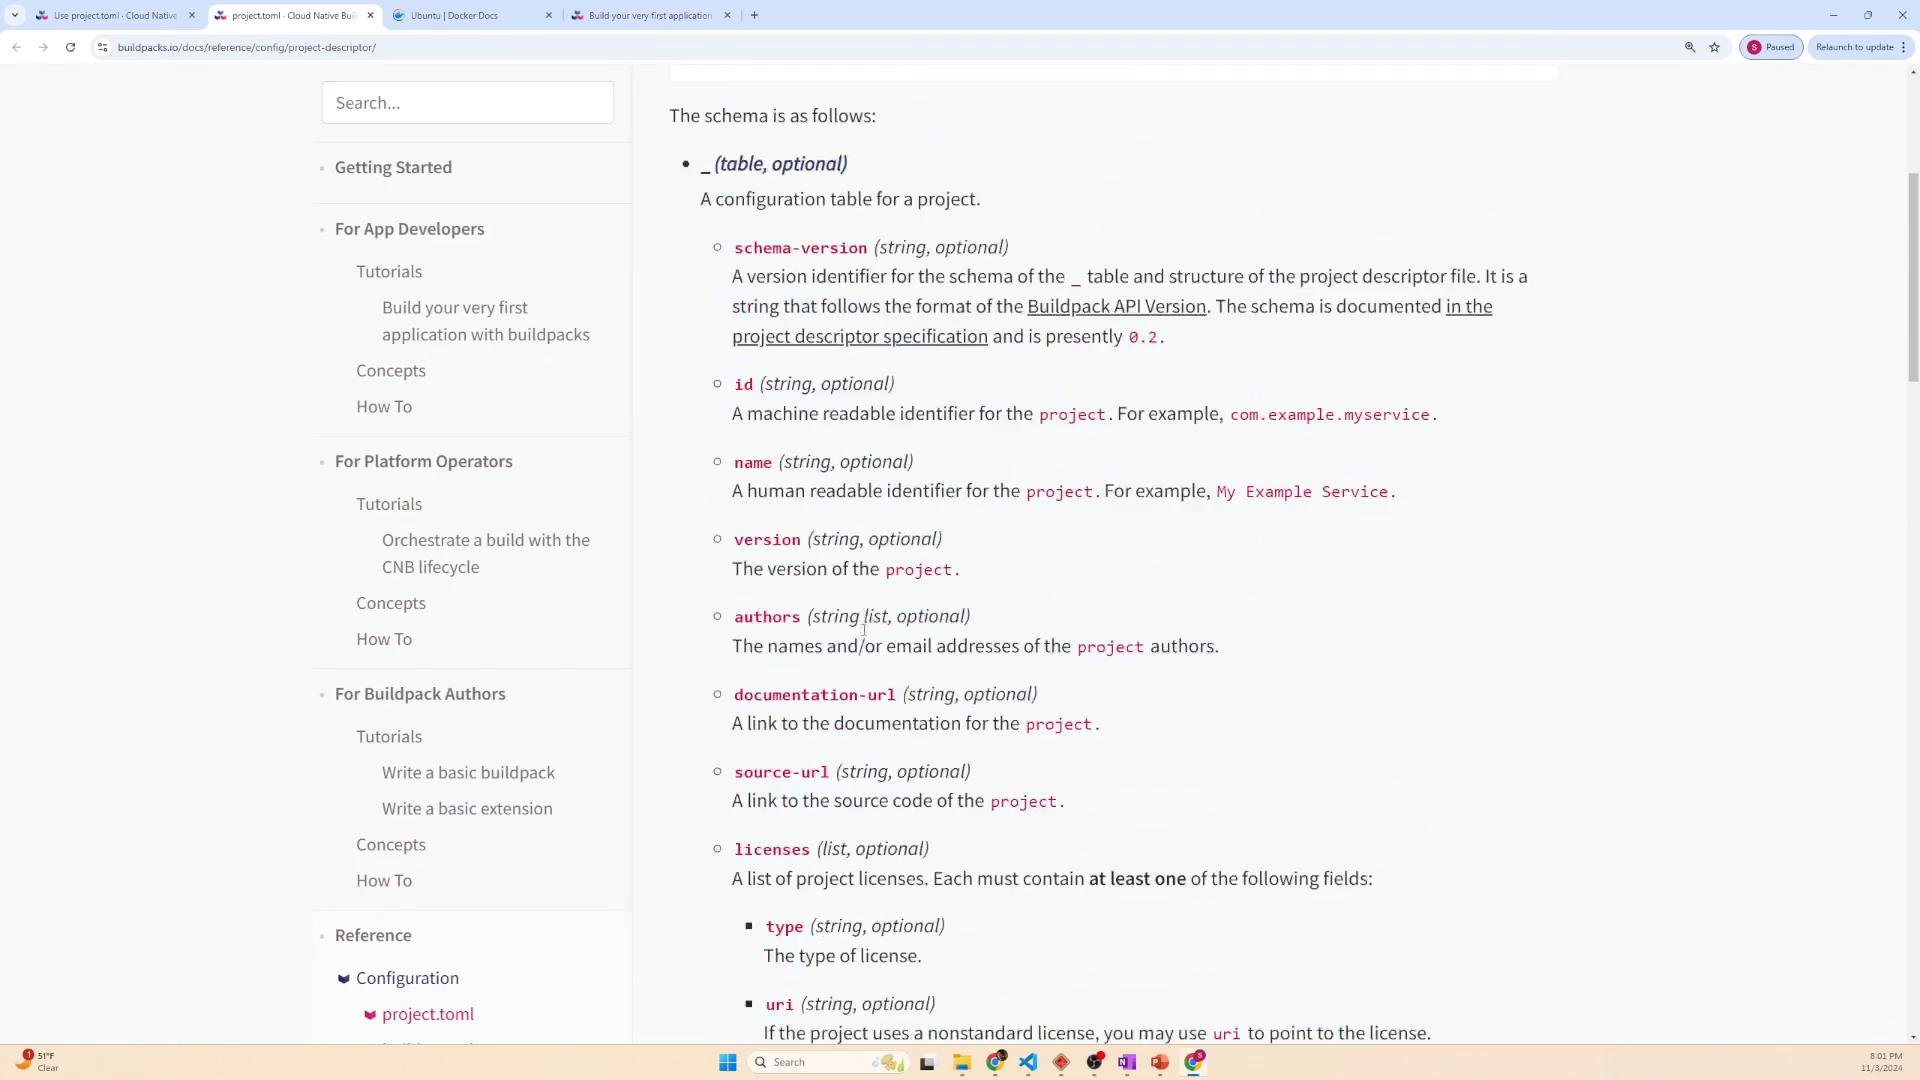Click the page vertical scrollbar thumb

[1913, 277]
